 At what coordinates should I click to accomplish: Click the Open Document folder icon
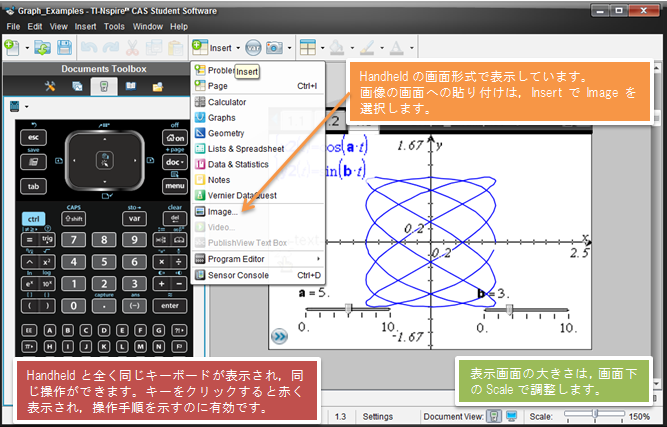42,48
